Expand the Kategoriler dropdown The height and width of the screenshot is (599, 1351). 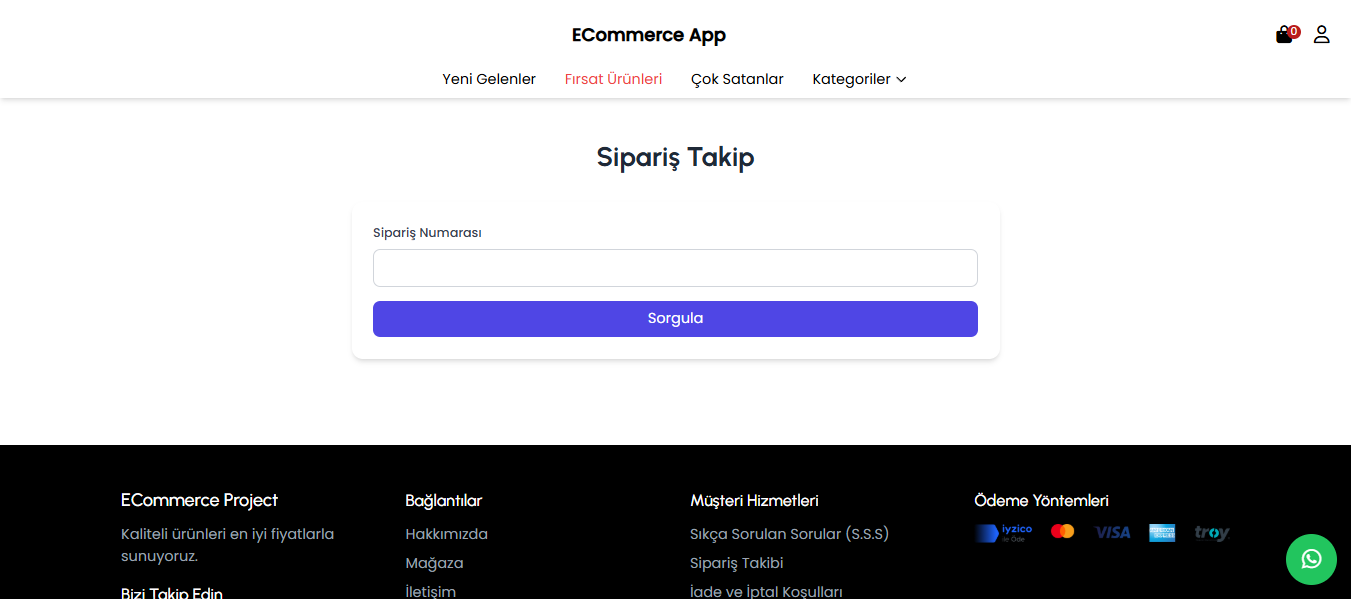coord(858,79)
